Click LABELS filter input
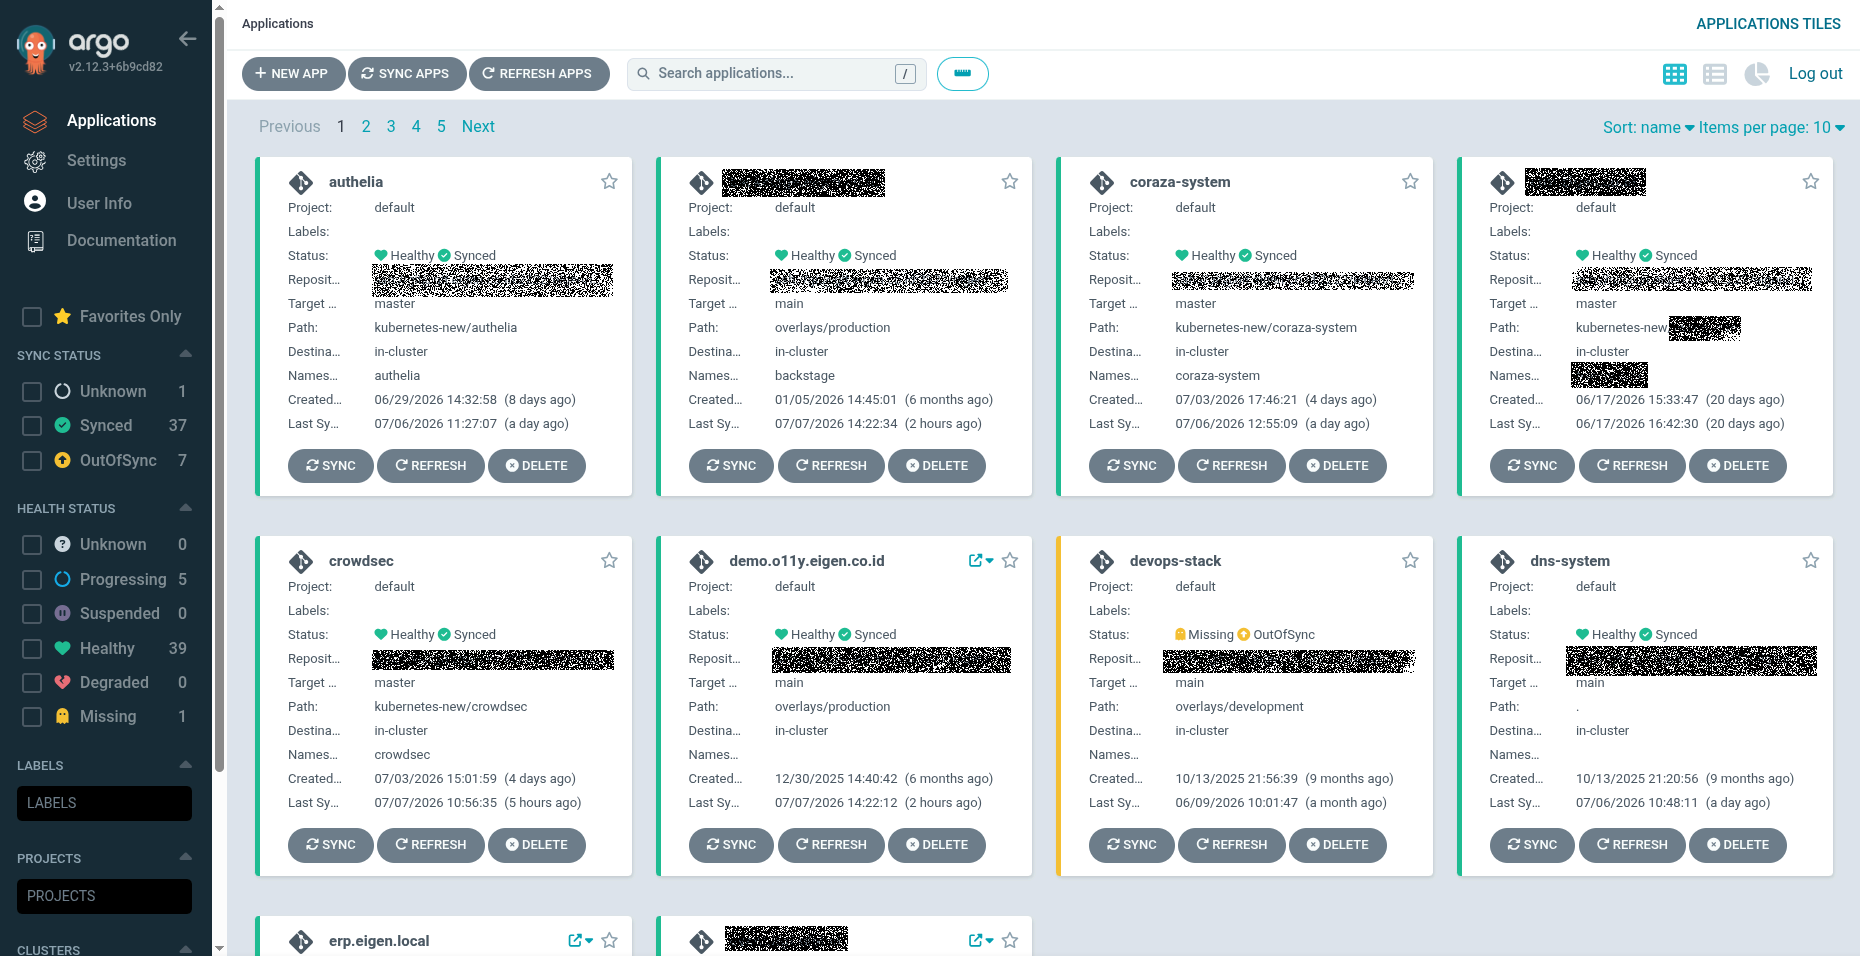1860x956 pixels. tap(104, 804)
